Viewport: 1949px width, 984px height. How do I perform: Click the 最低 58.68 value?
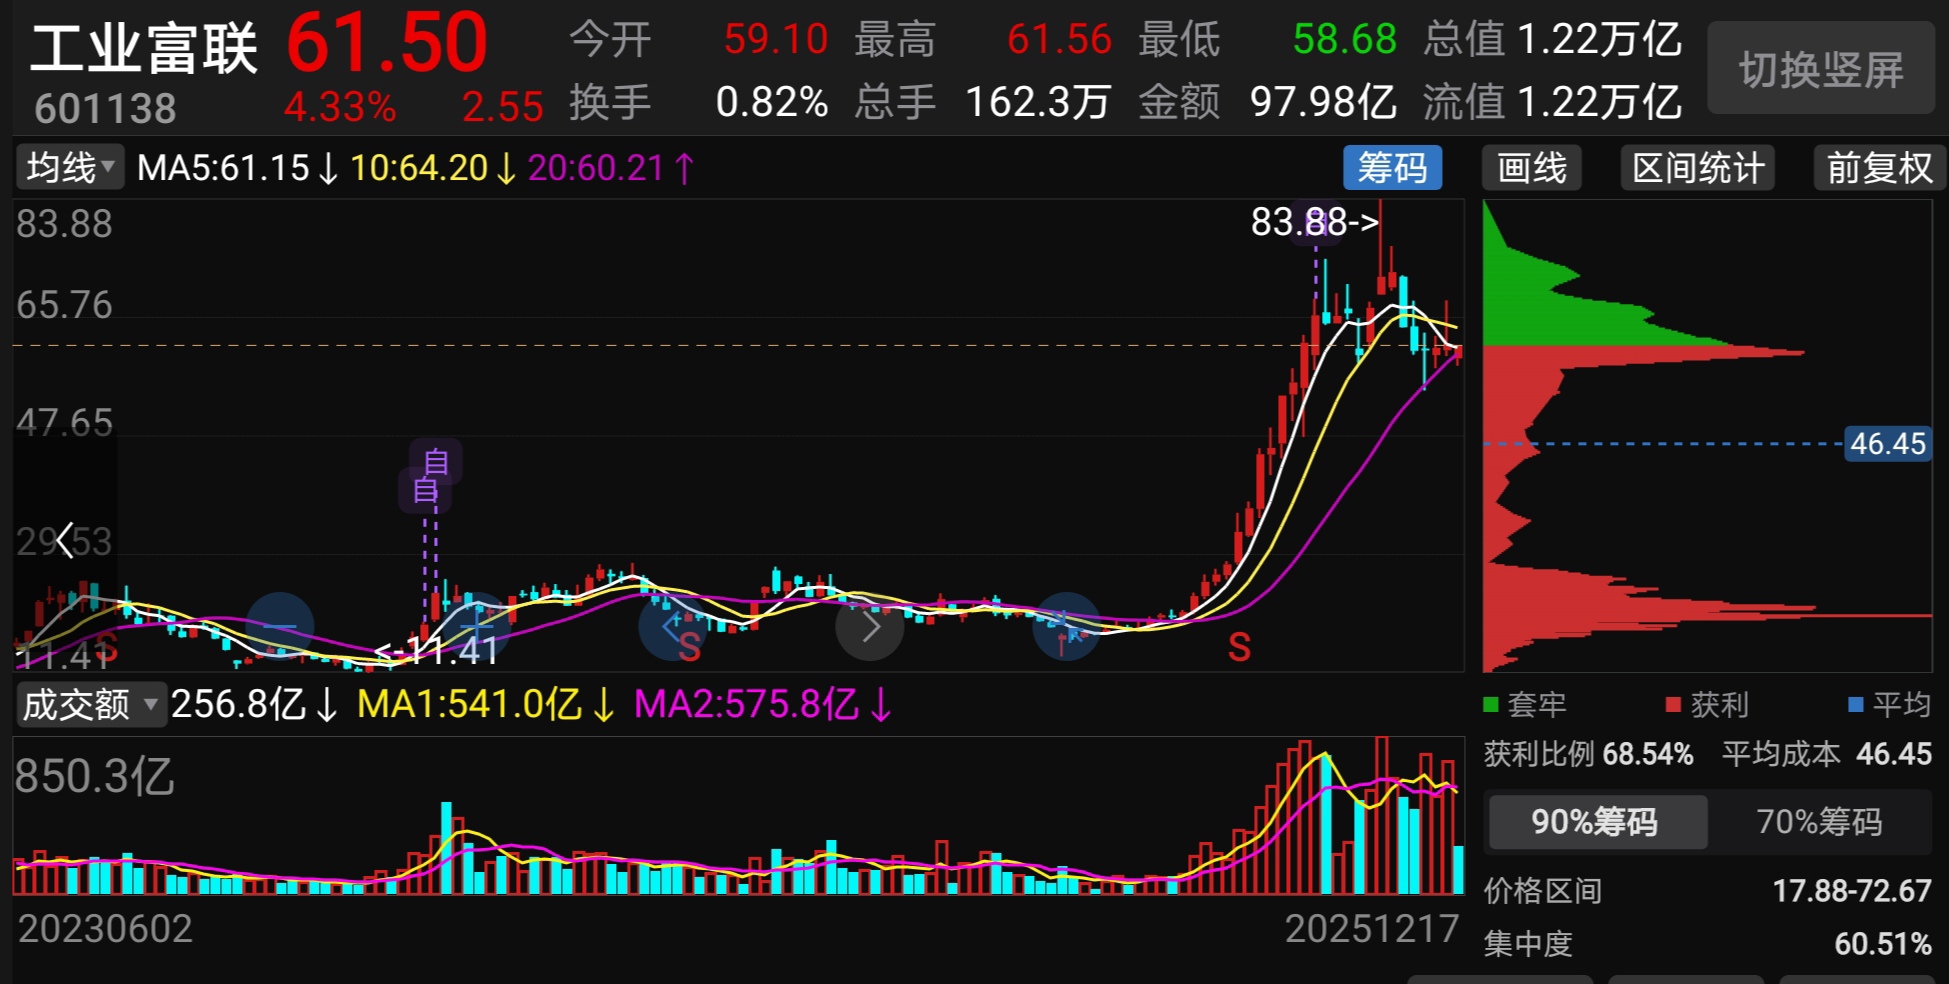point(1344,40)
